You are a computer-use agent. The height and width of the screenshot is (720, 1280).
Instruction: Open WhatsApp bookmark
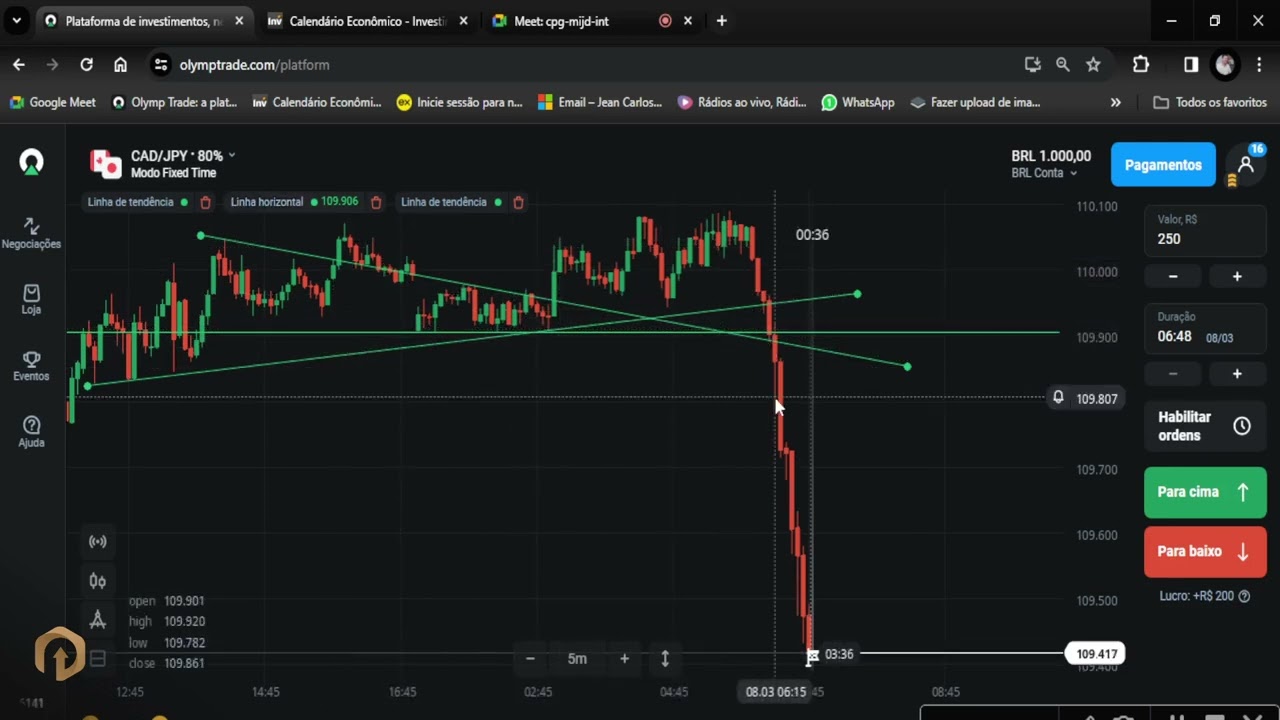point(858,102)
